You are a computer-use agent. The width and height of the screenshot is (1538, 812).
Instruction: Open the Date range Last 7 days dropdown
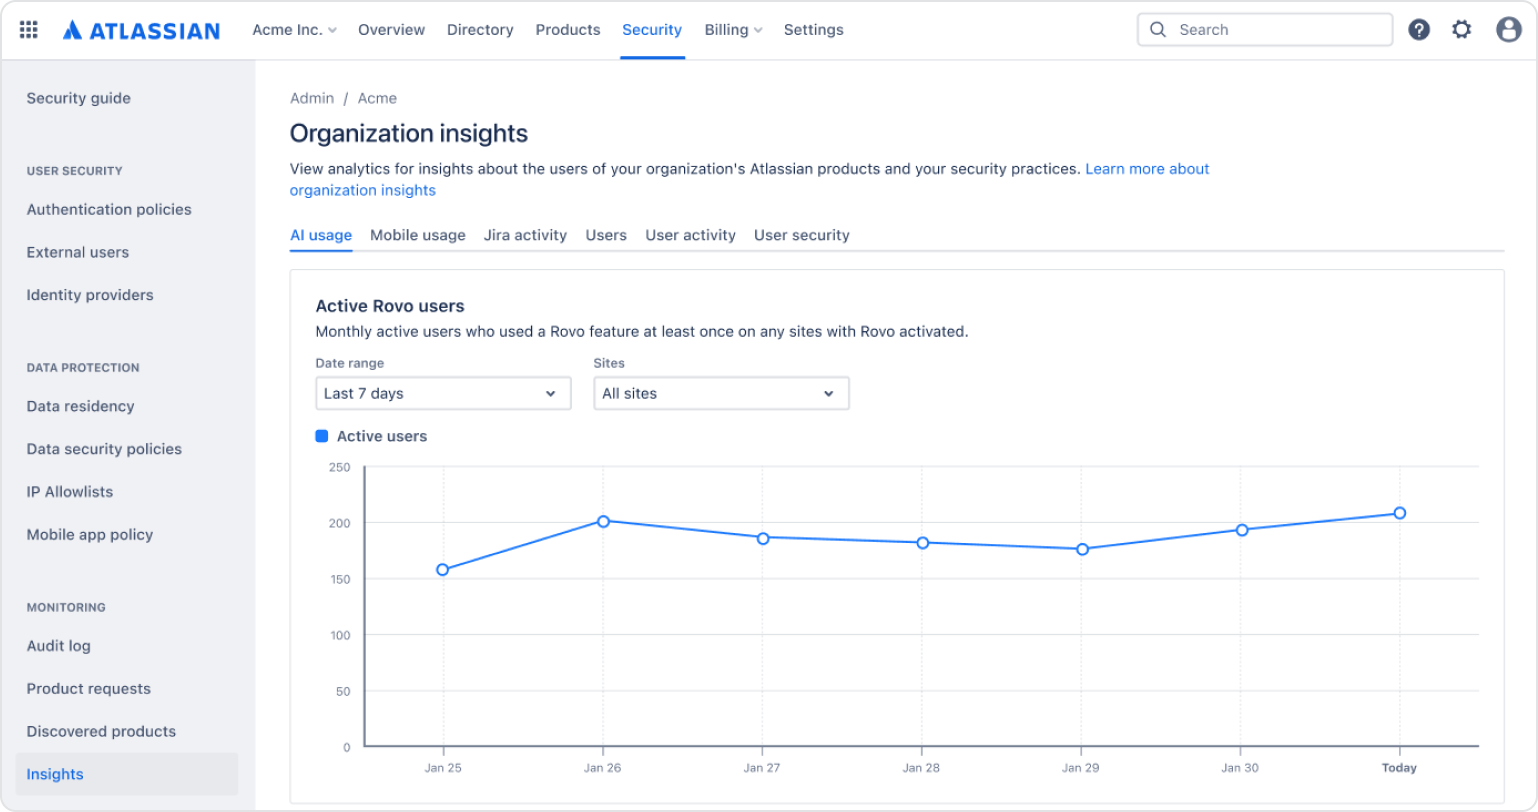pyautogui.click(x=443, y=393)
